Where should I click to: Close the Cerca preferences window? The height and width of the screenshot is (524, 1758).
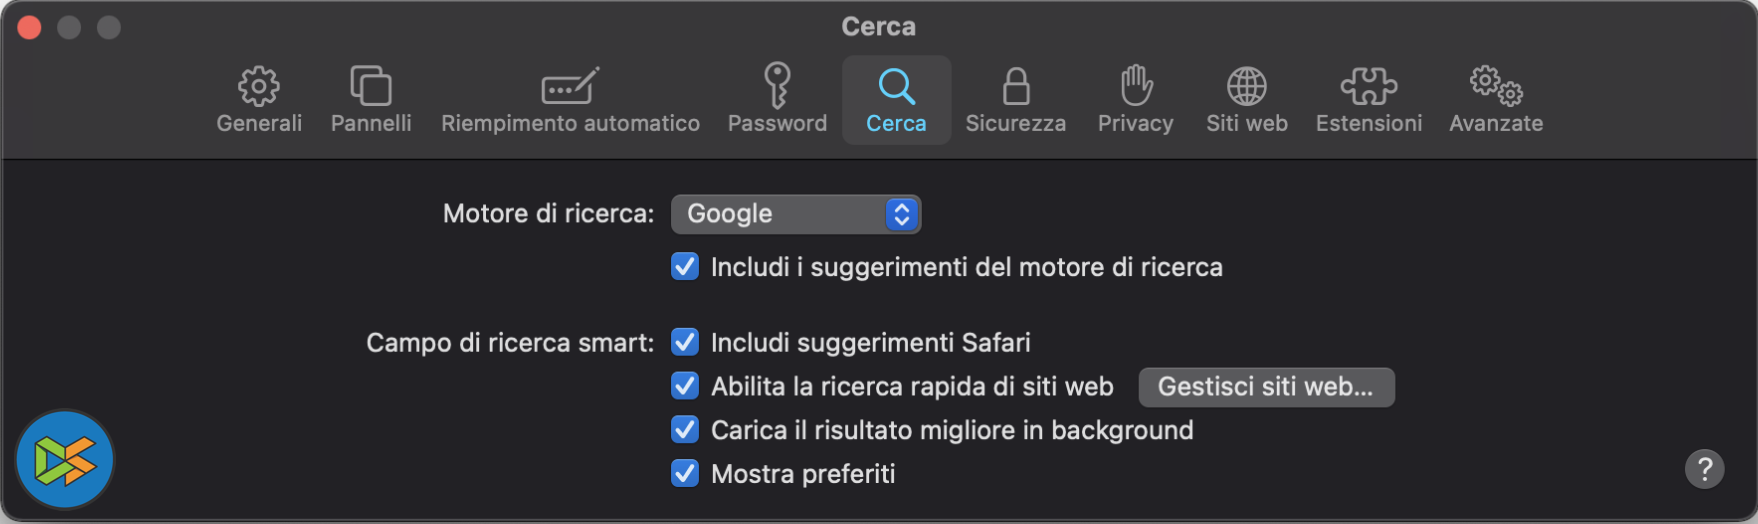[x=30, y=27]
